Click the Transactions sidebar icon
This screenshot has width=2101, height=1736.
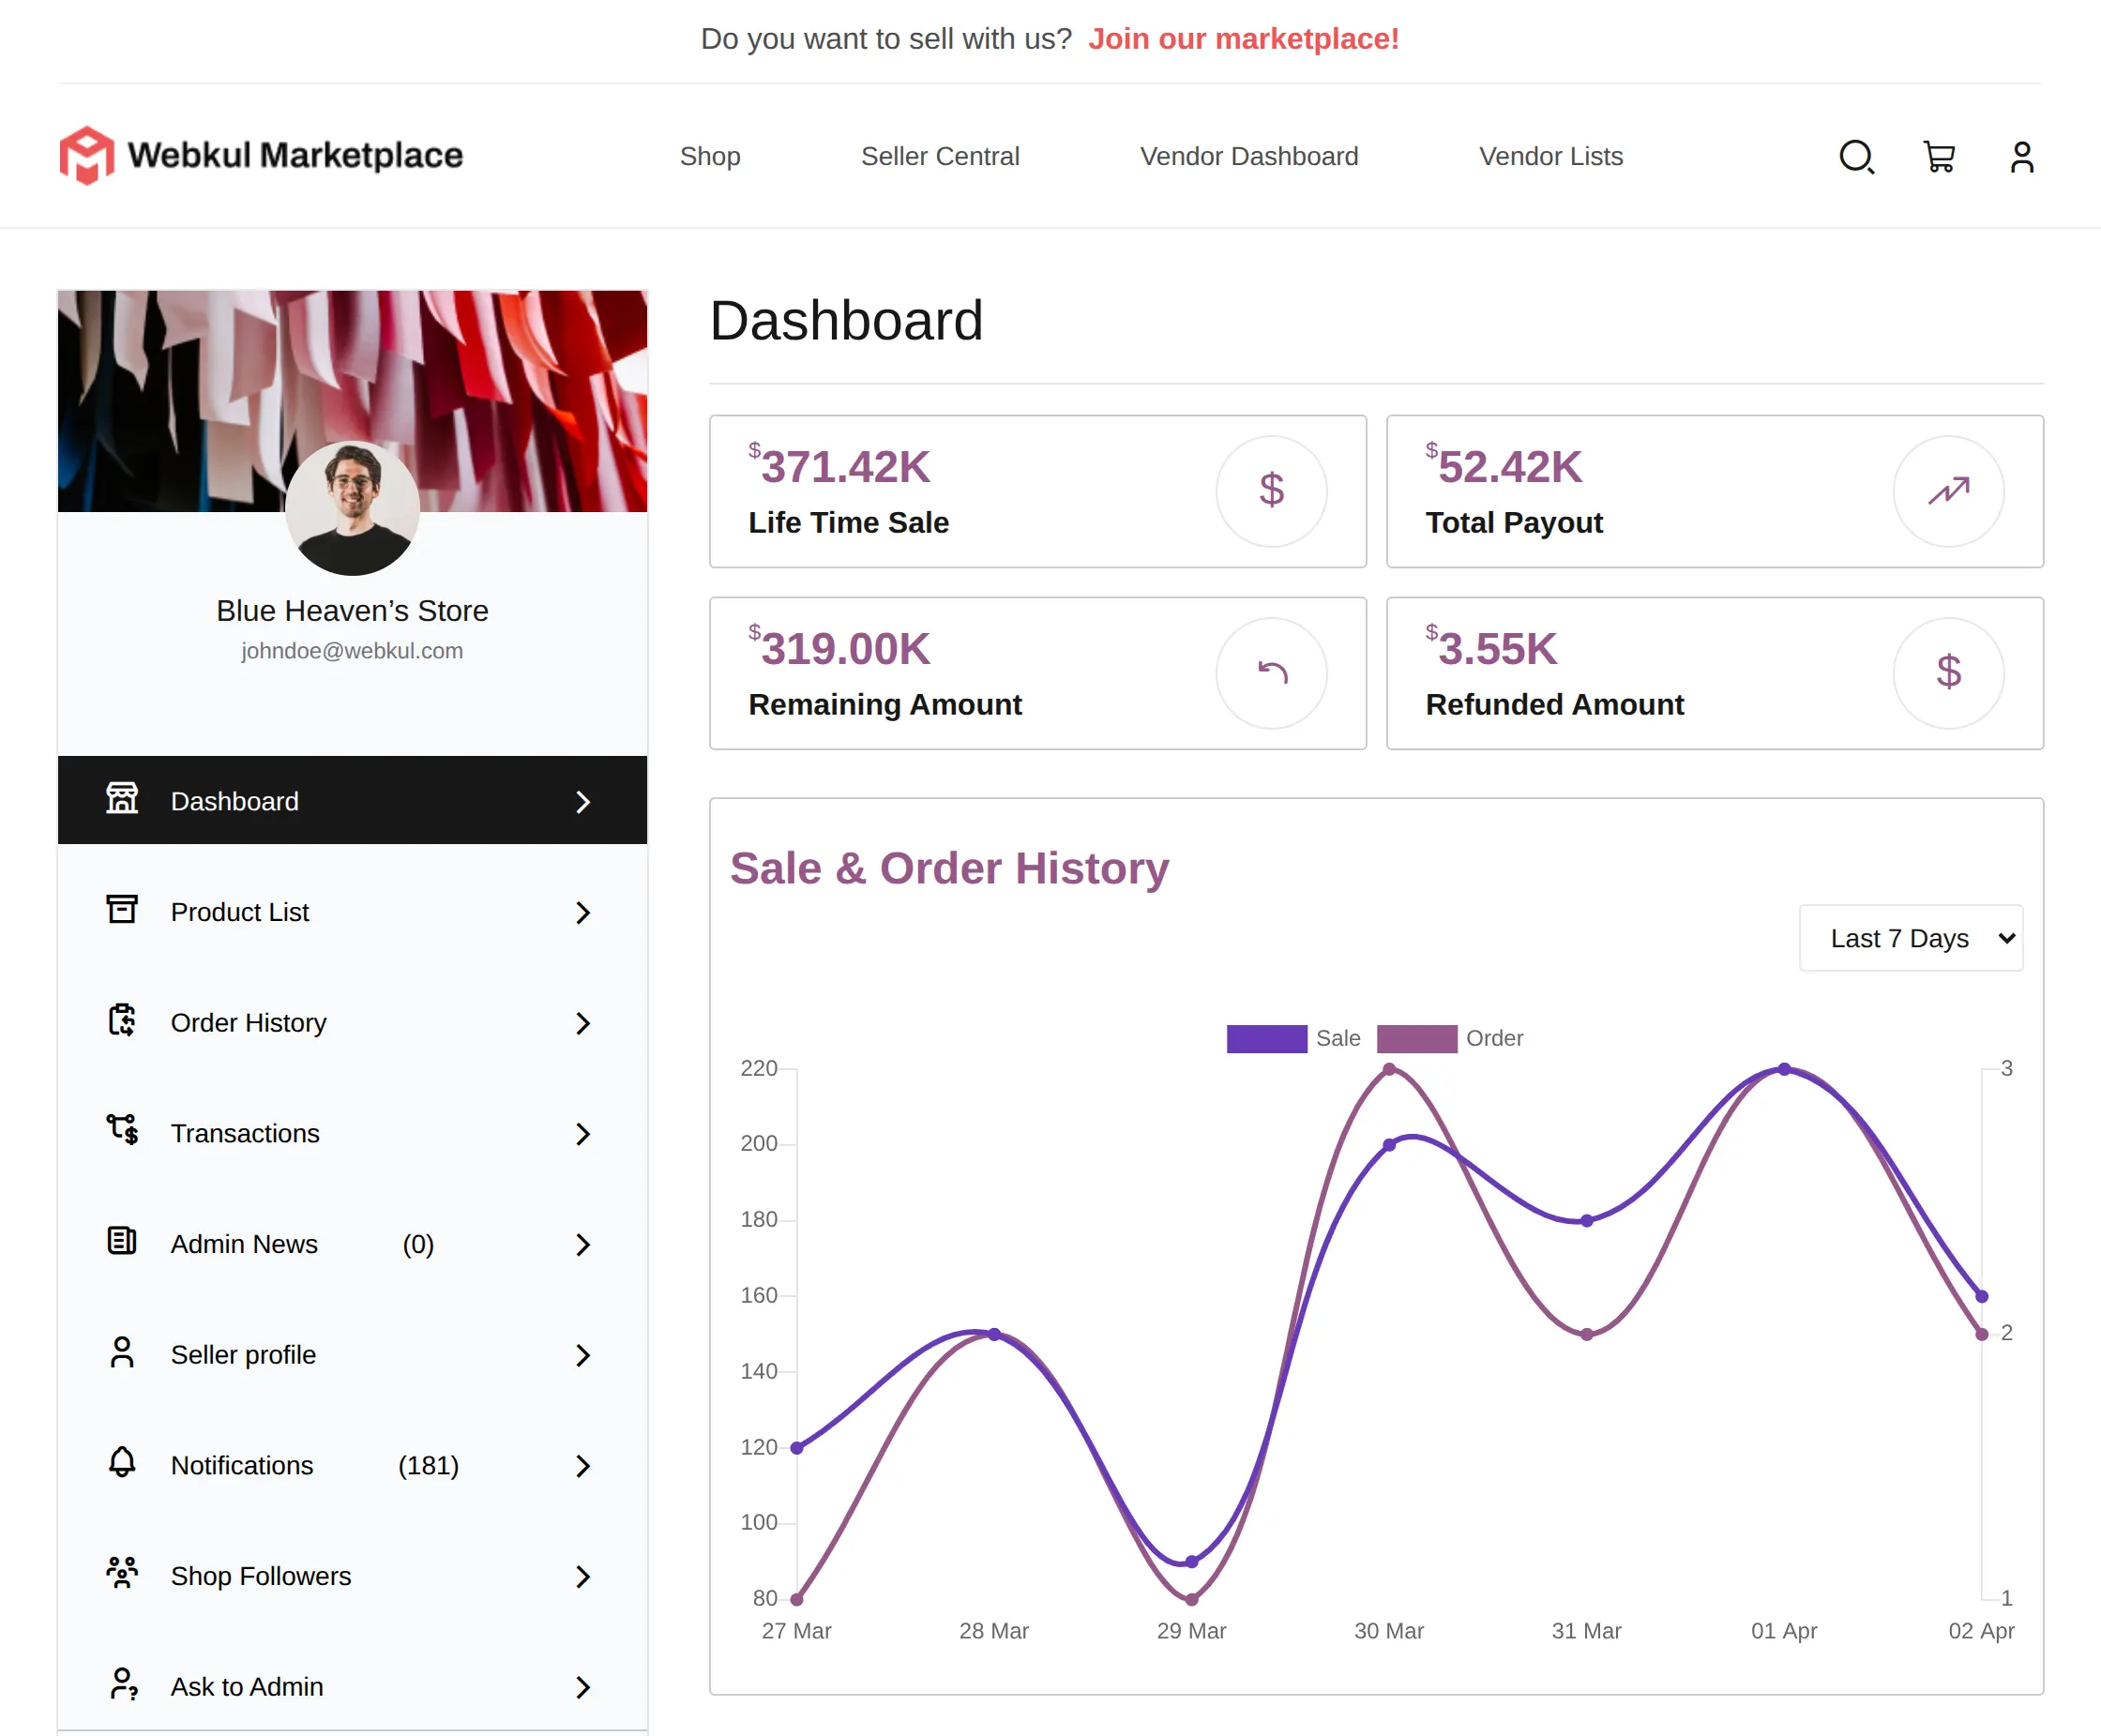click(122, 1131)
